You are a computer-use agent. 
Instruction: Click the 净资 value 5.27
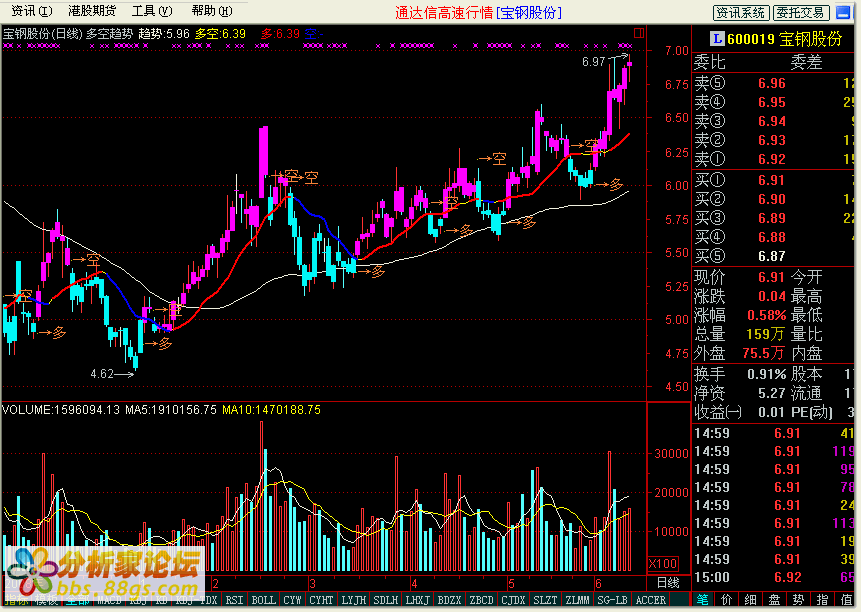pyautogui.click(x=771, y=394)
